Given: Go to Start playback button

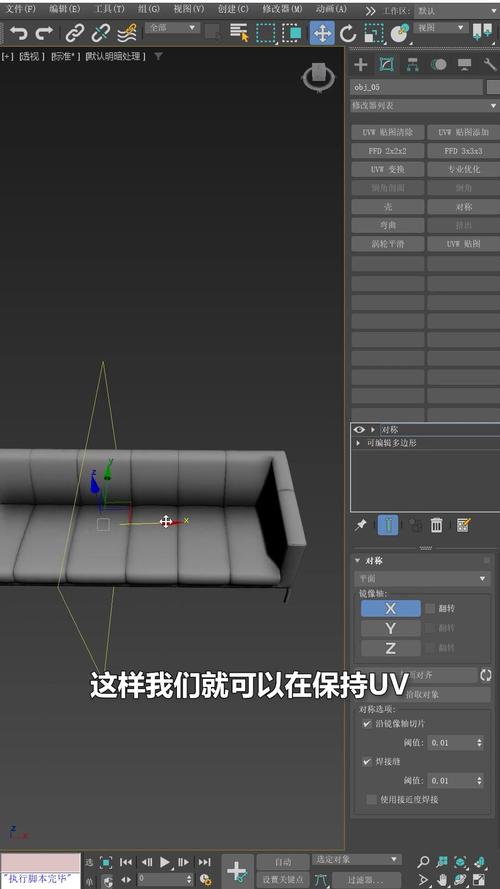Looking at the screenshot, I should pyautogui.click(x=126, y=862).
